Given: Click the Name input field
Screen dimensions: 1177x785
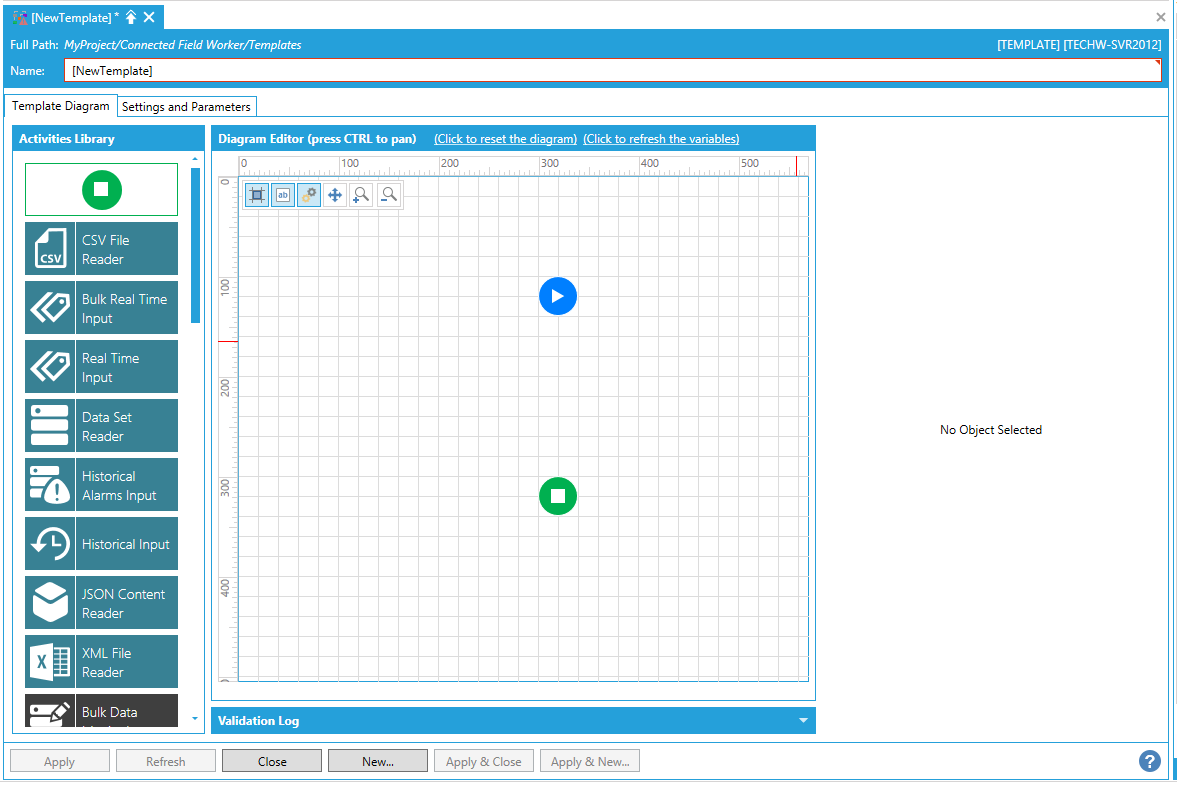Looking at the screenshot, I should (x=612, y=71).
